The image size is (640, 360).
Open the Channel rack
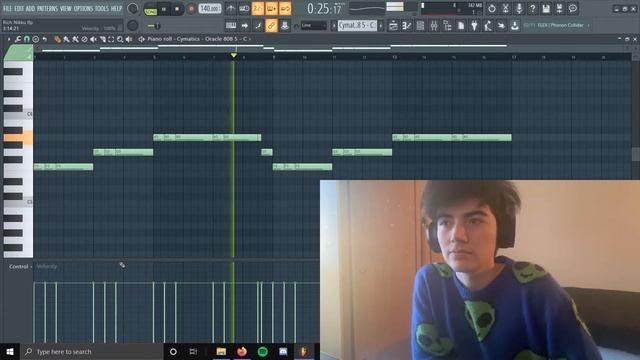pos(420,26)
